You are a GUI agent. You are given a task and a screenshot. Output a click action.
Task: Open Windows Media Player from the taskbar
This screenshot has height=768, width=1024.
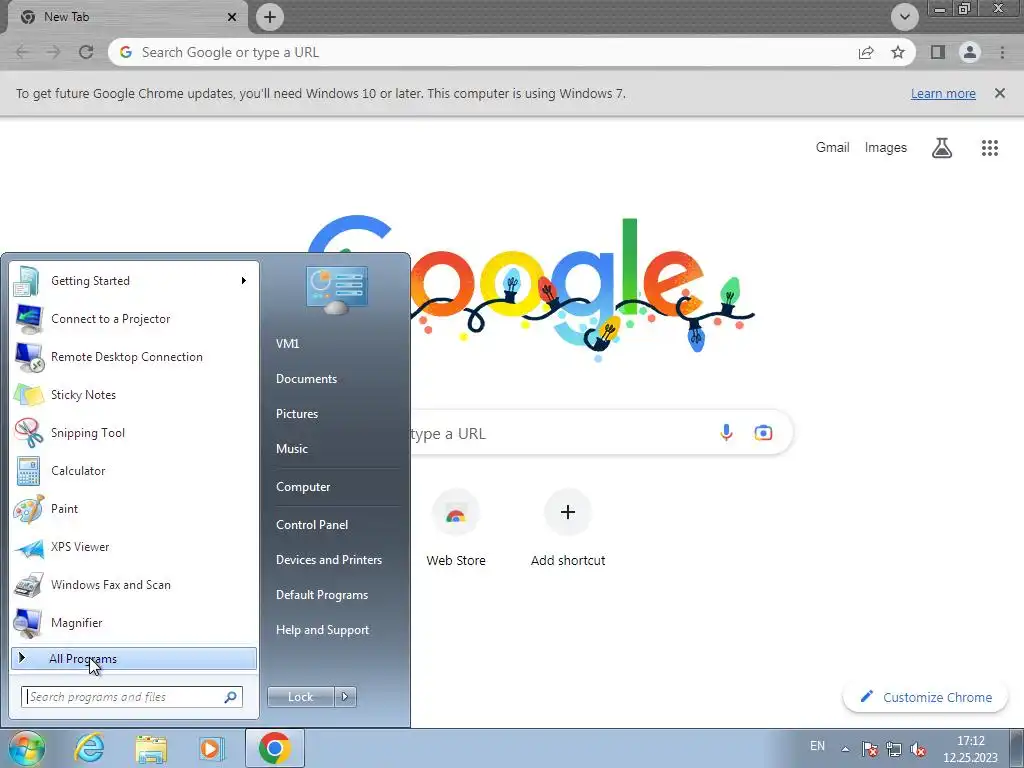click(x=211, y=748)
